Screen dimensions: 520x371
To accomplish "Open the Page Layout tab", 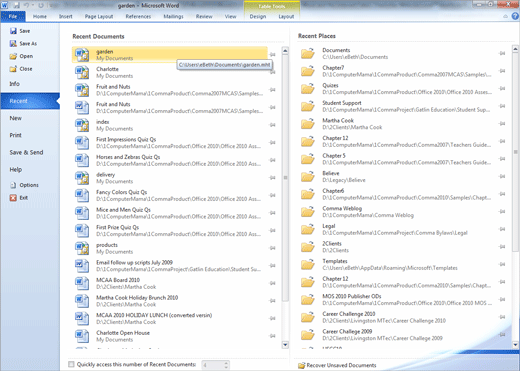I will click(x=99, y=16).
